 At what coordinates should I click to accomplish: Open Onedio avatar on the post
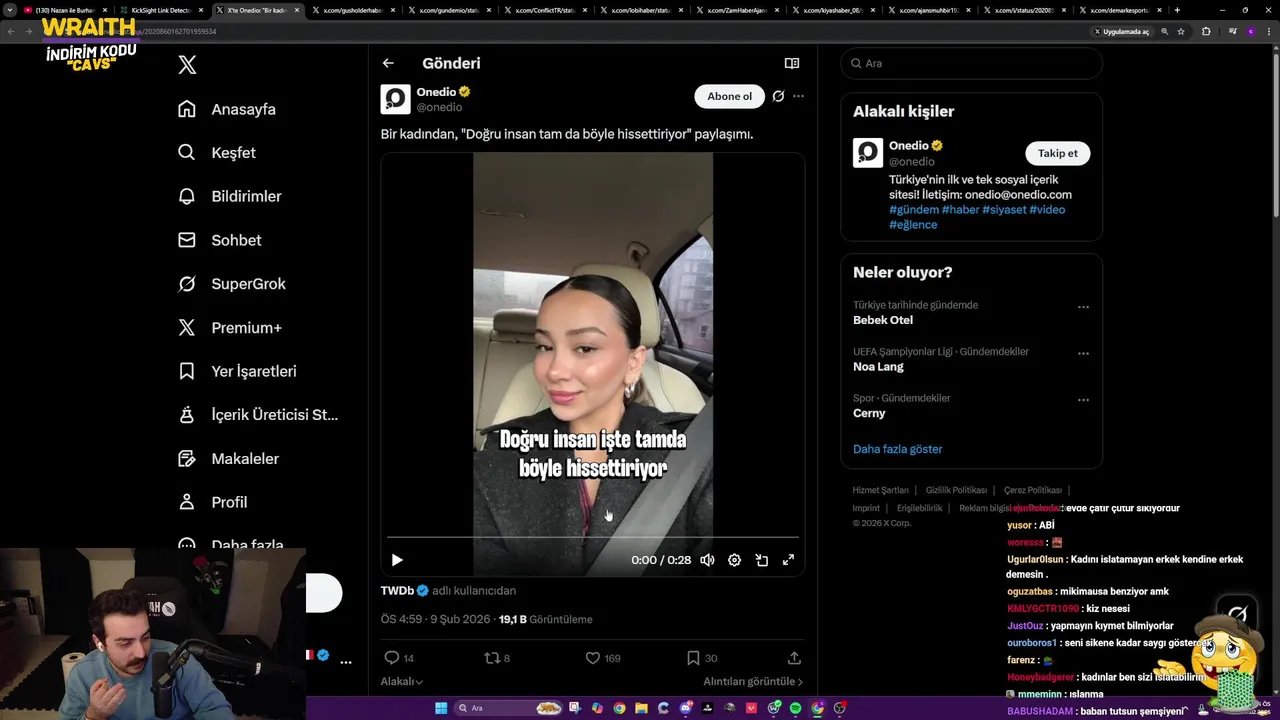click(396, 99)
